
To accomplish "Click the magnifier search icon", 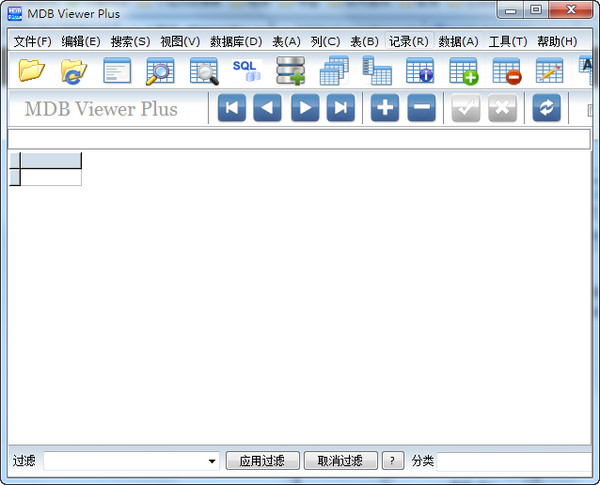I will click(160, 70).
